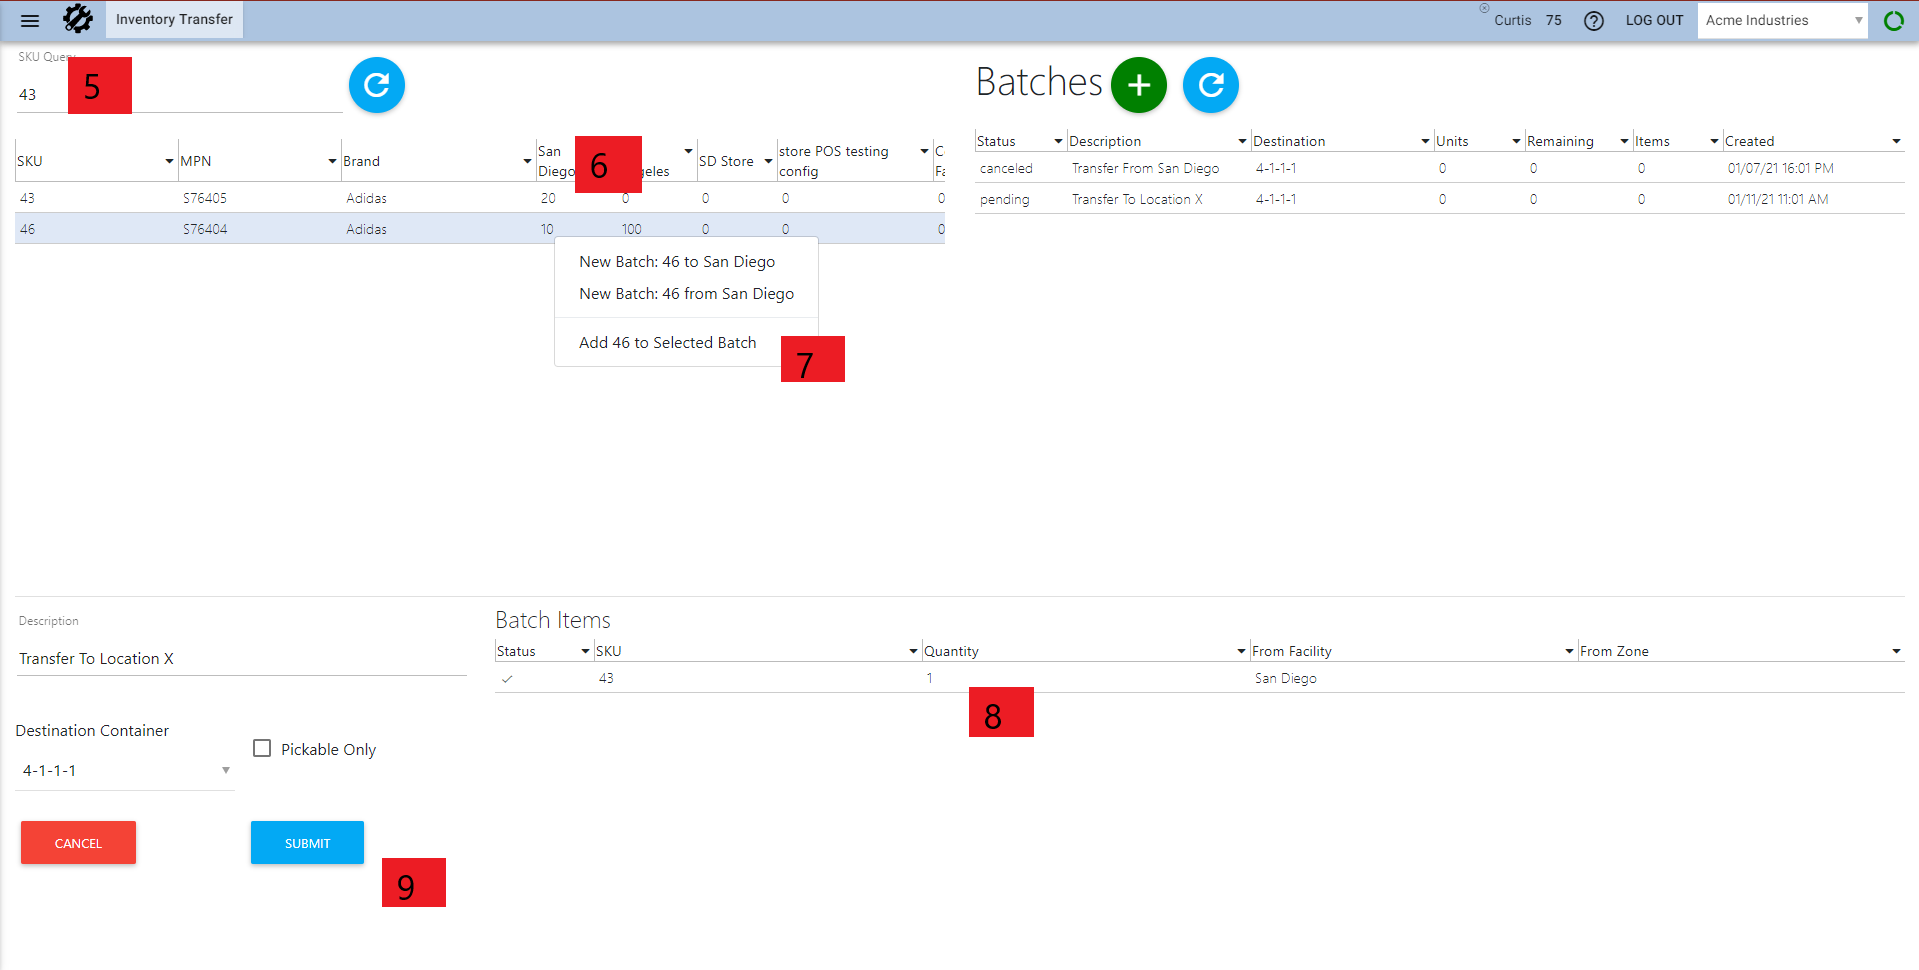Click the checkmark status of SKU 43 item

(507, 679)
